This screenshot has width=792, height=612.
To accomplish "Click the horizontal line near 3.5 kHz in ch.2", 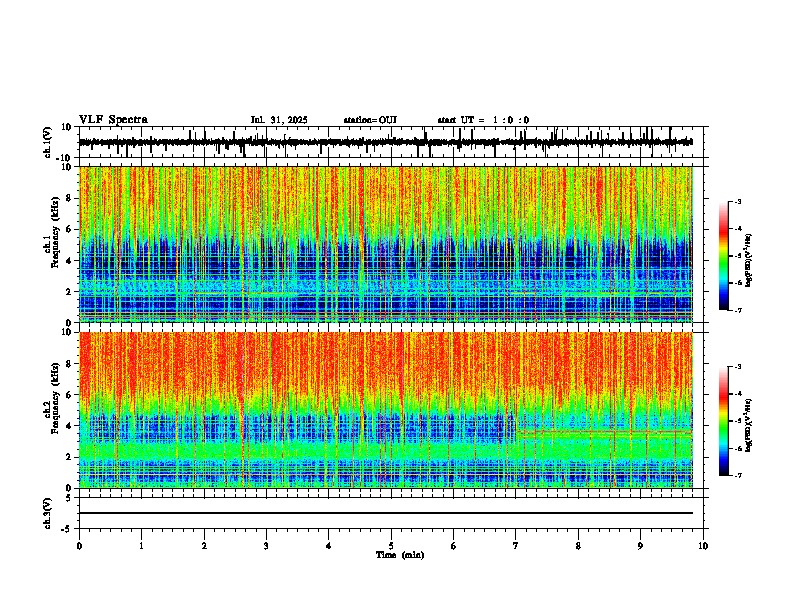I will pos(605,432).
